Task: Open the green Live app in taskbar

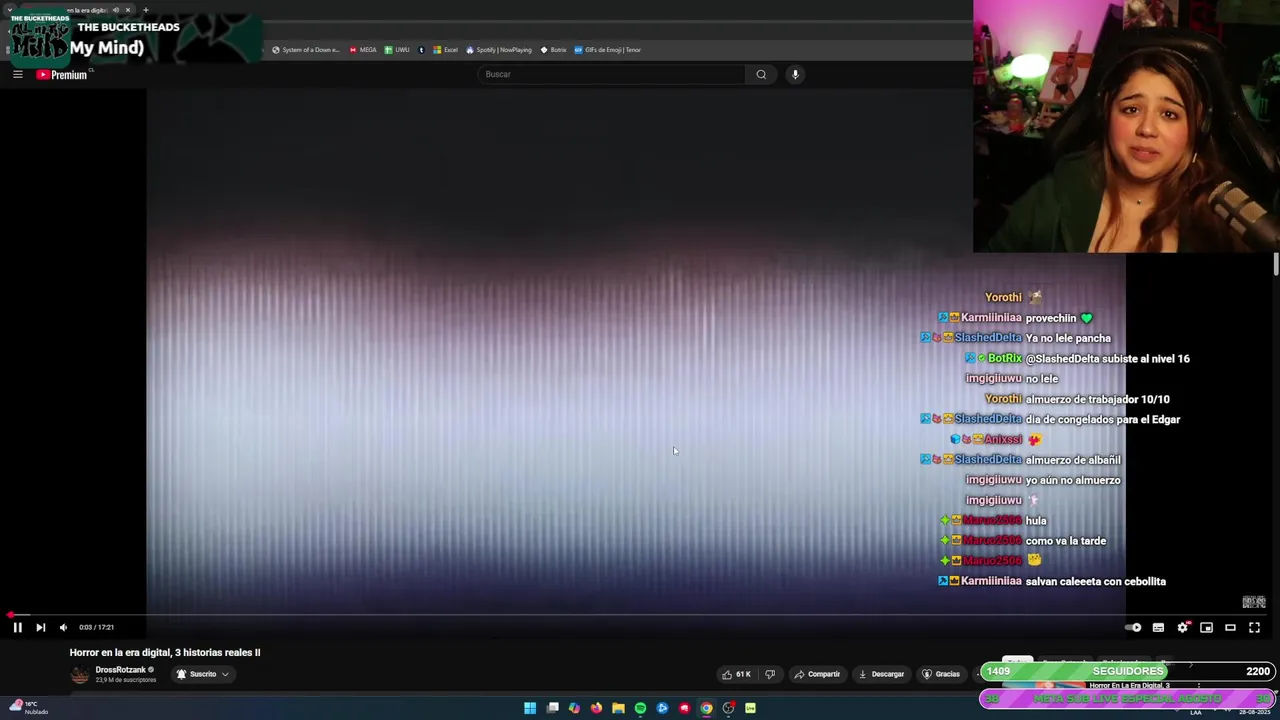Action: pos(750,708)
